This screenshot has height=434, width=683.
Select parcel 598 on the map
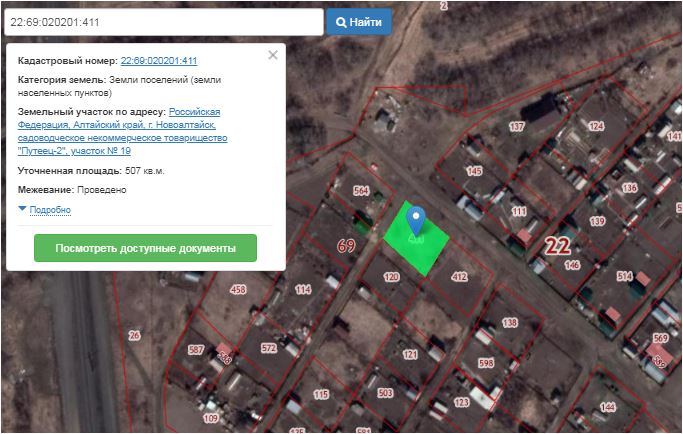pos(486,364)
